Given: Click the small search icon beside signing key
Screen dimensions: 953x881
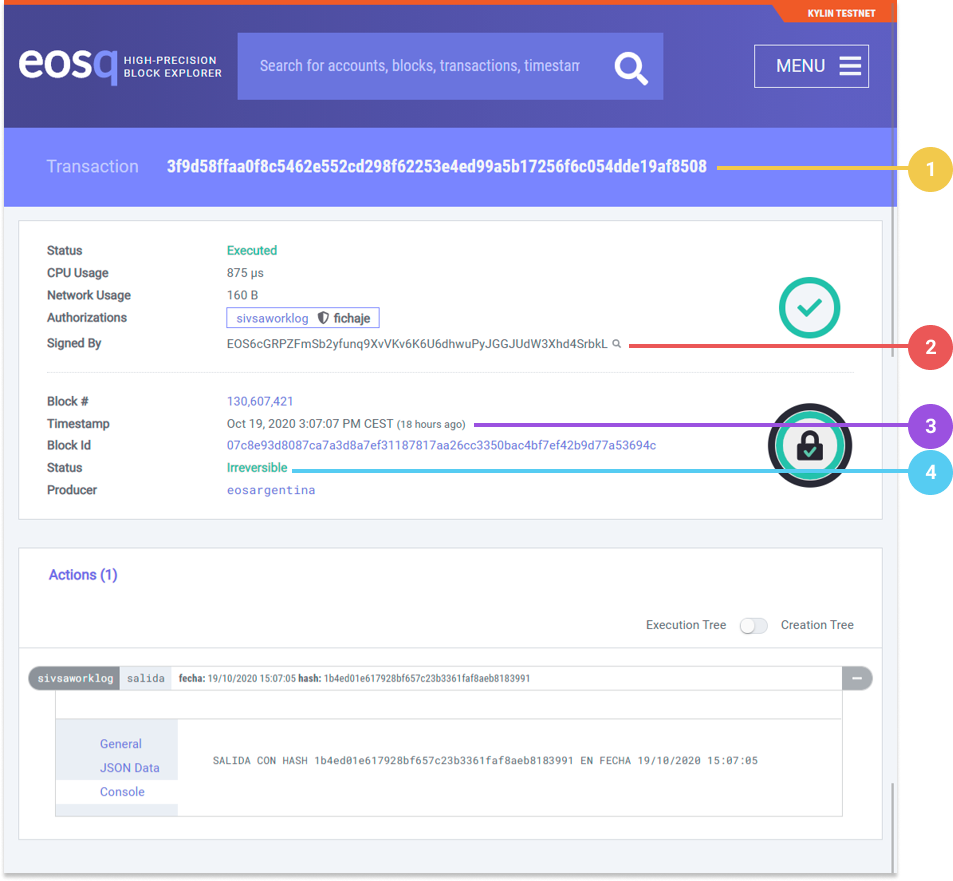Looking at the screenshot, I should [617, 344].
